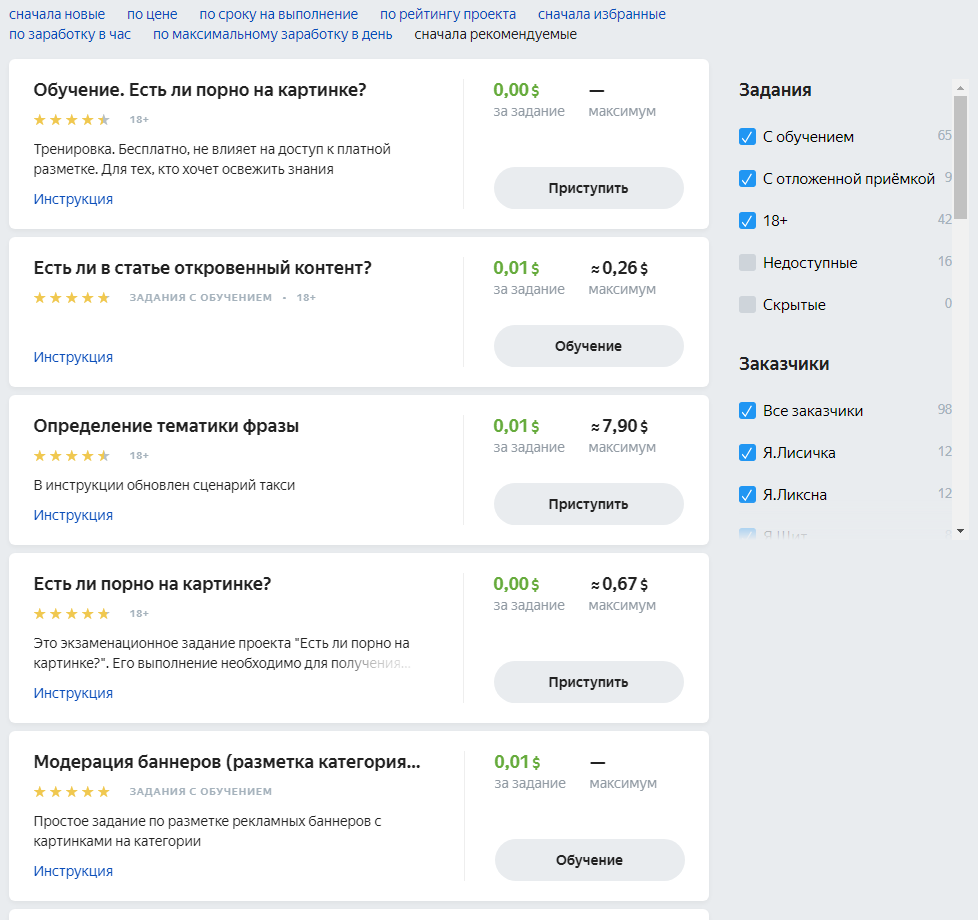Uncheck the "Все заказчики" checkbox

coord(745,409)
